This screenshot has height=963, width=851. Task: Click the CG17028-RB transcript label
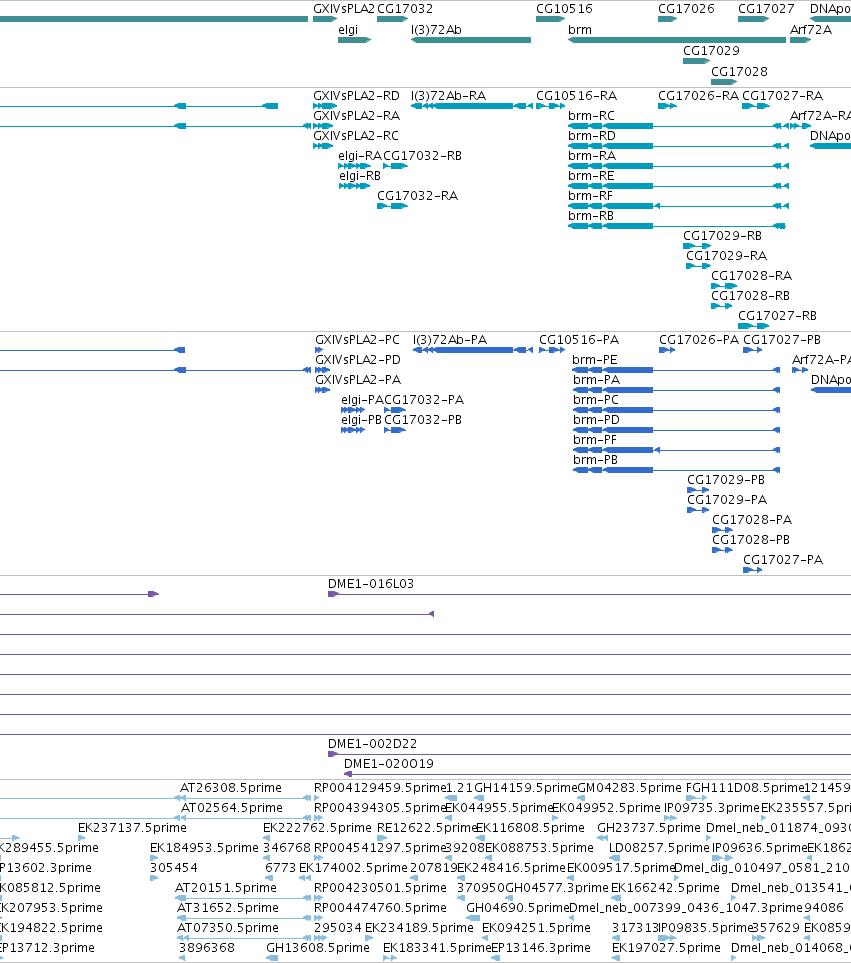pos(750,296)
